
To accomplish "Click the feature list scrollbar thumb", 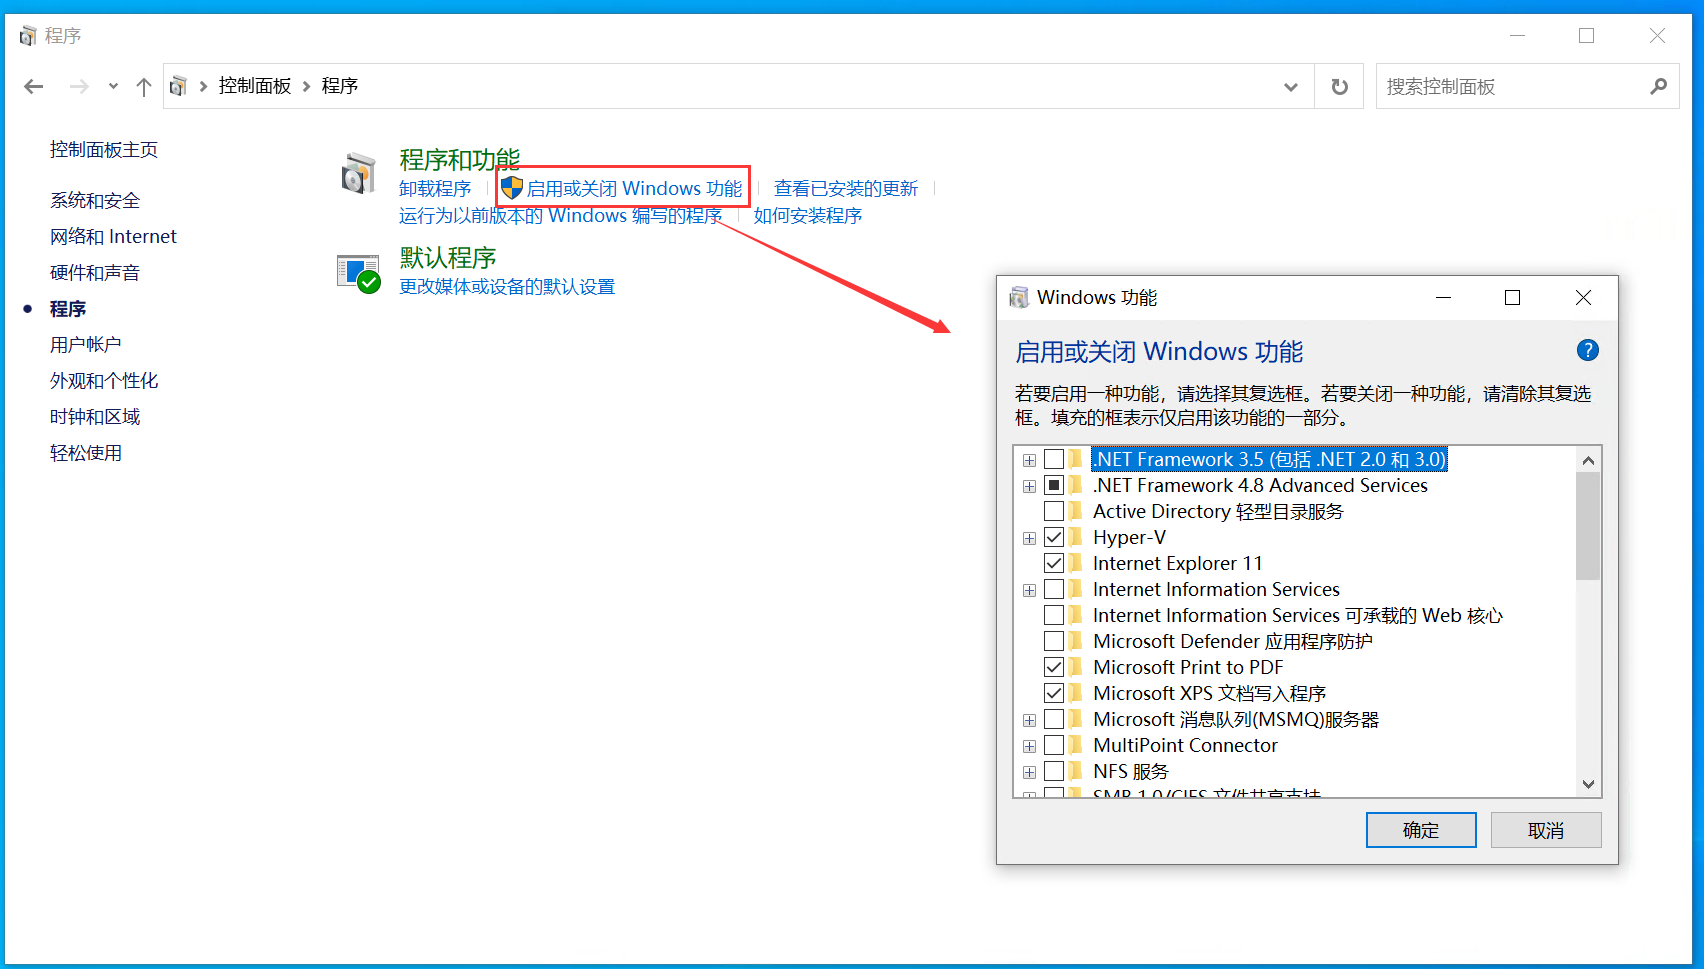I will [x=1588, y=526].
